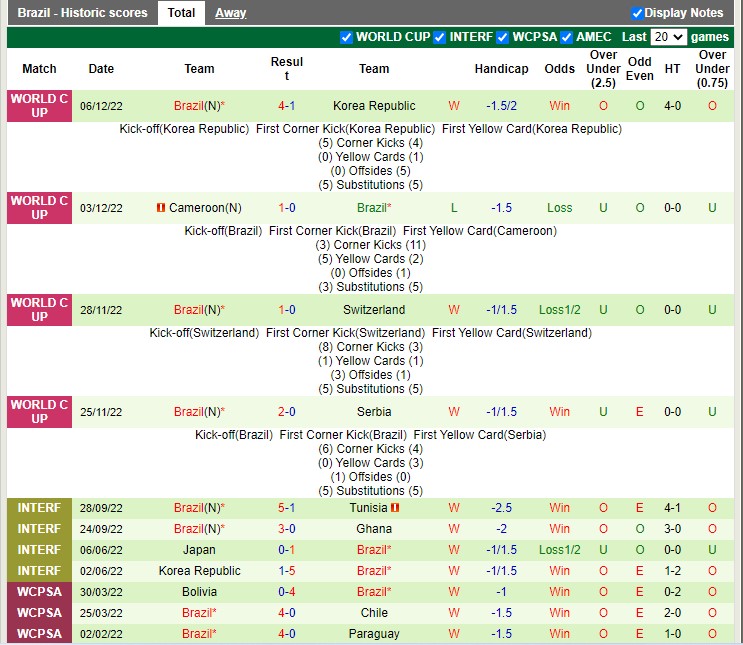Uncheck the WORLD CUP filter checkbox
The image size is (743, 645).
[346, 37]
